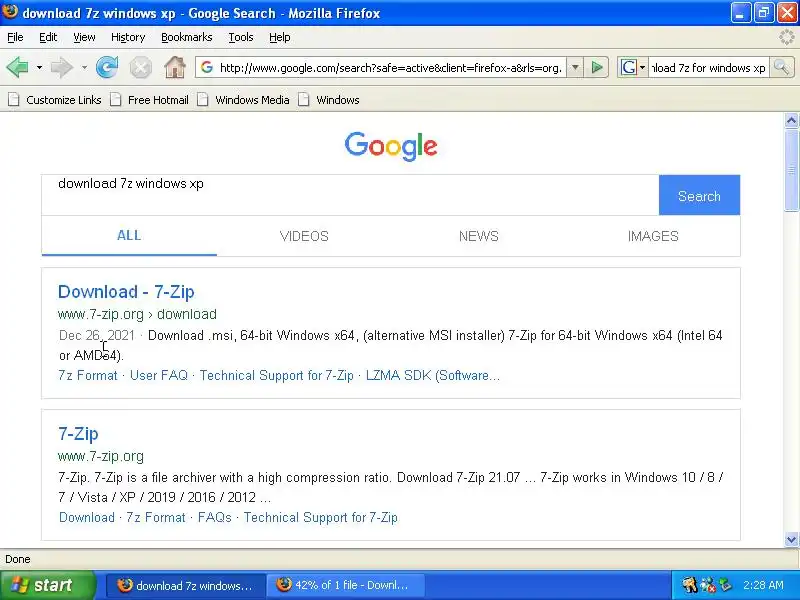800x600 pixels.
Task: Open the 42% of 1 file Downloads taskbar button
Action: (x=347, y=585)
